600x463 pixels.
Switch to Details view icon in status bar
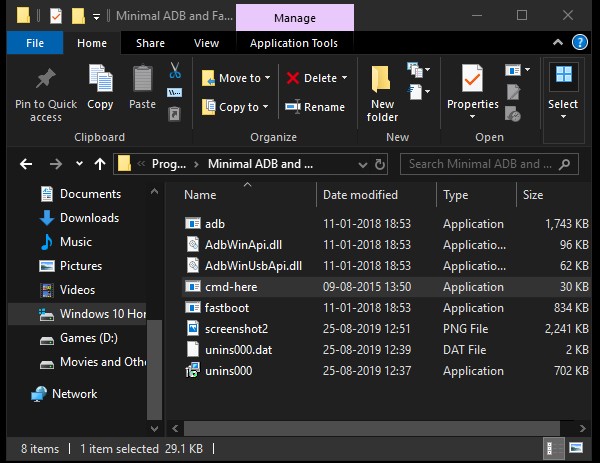click(x=553, y=448)
